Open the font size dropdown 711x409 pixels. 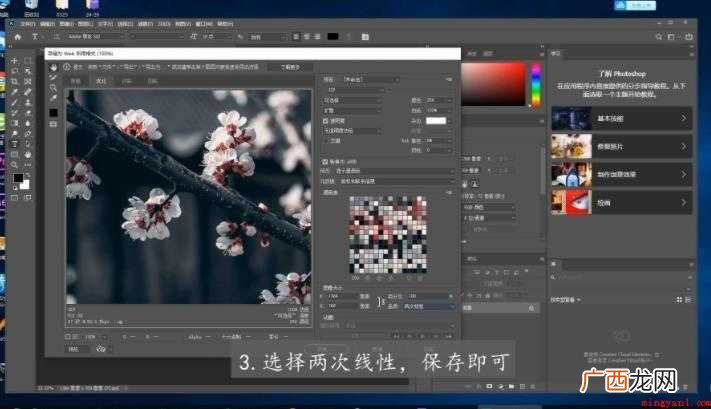pyautogui.click(x=215, y=37)
